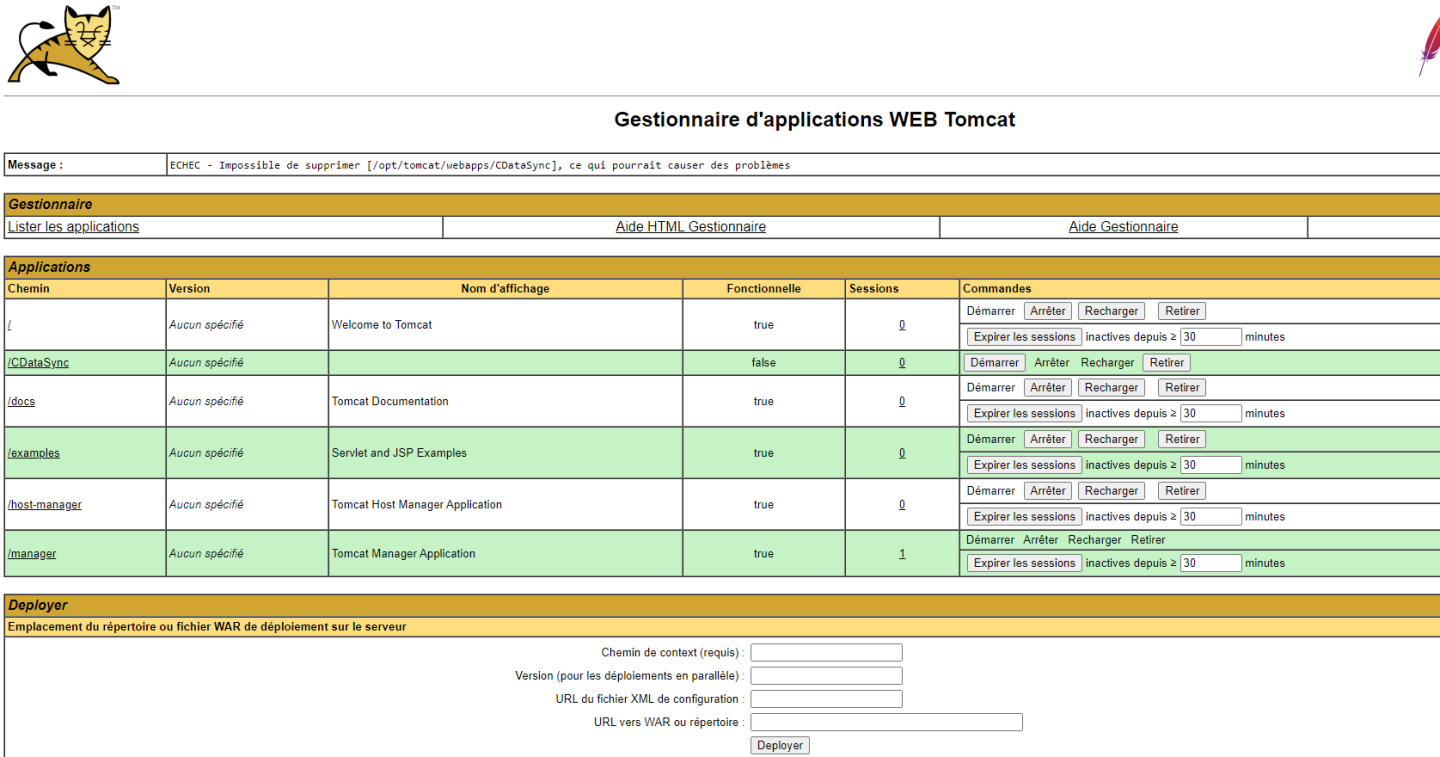
Task: Click the Tomcat cat logo
Action: pyautogui.click(x=64, y=44)
